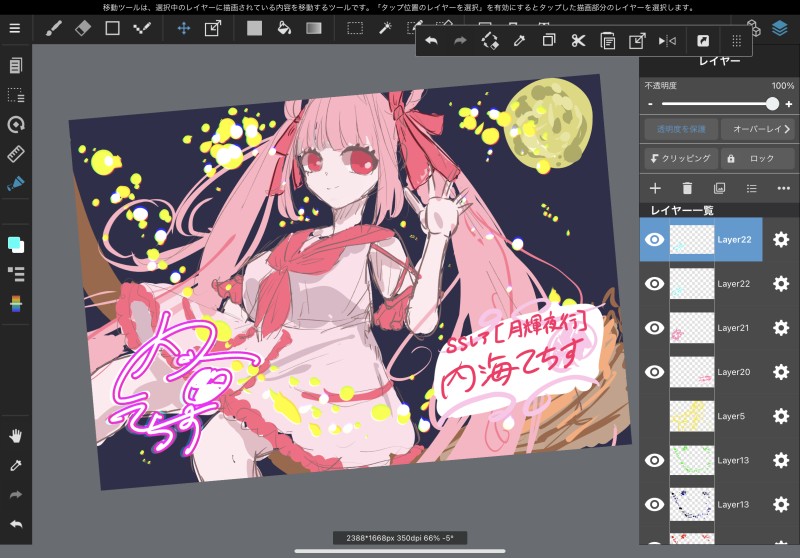Toggle the Layers panel icon
Screen dimensions: 800x558
click(780, 29)
